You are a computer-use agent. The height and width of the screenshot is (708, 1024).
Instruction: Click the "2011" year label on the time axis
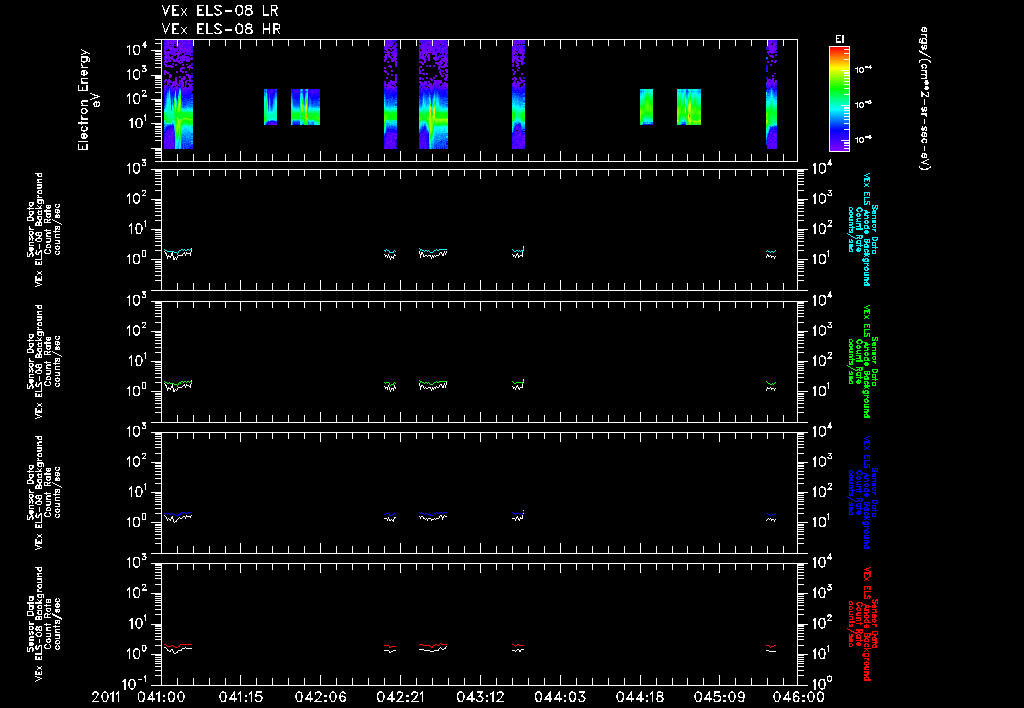click(106, 698)
